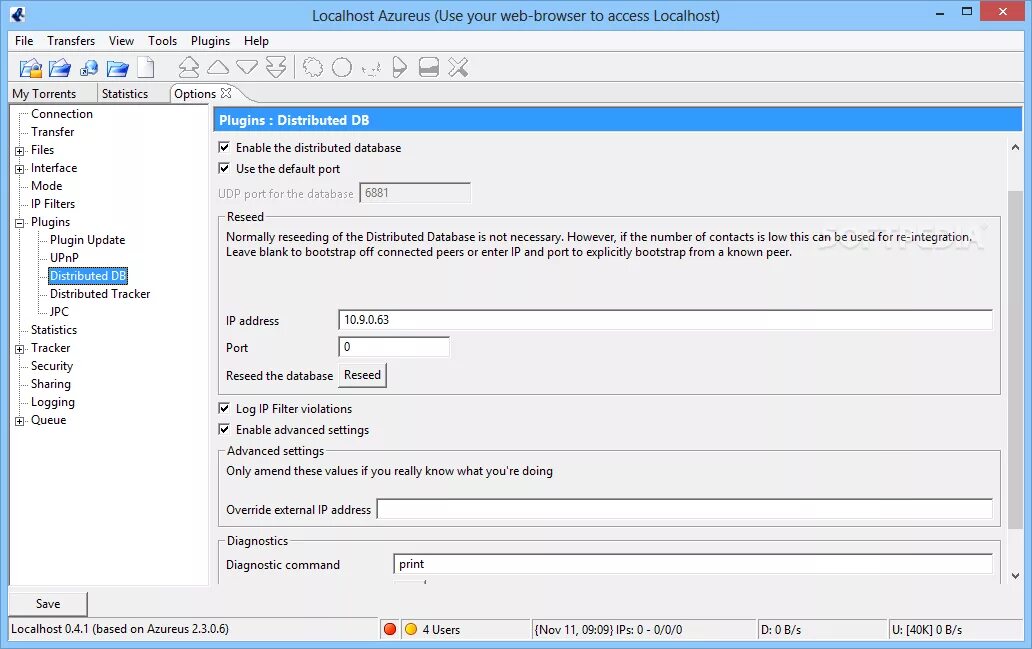This screenshot has width=1032, height=649.
Task: Select JPC under Plugins
Action: tap(59, 312)
